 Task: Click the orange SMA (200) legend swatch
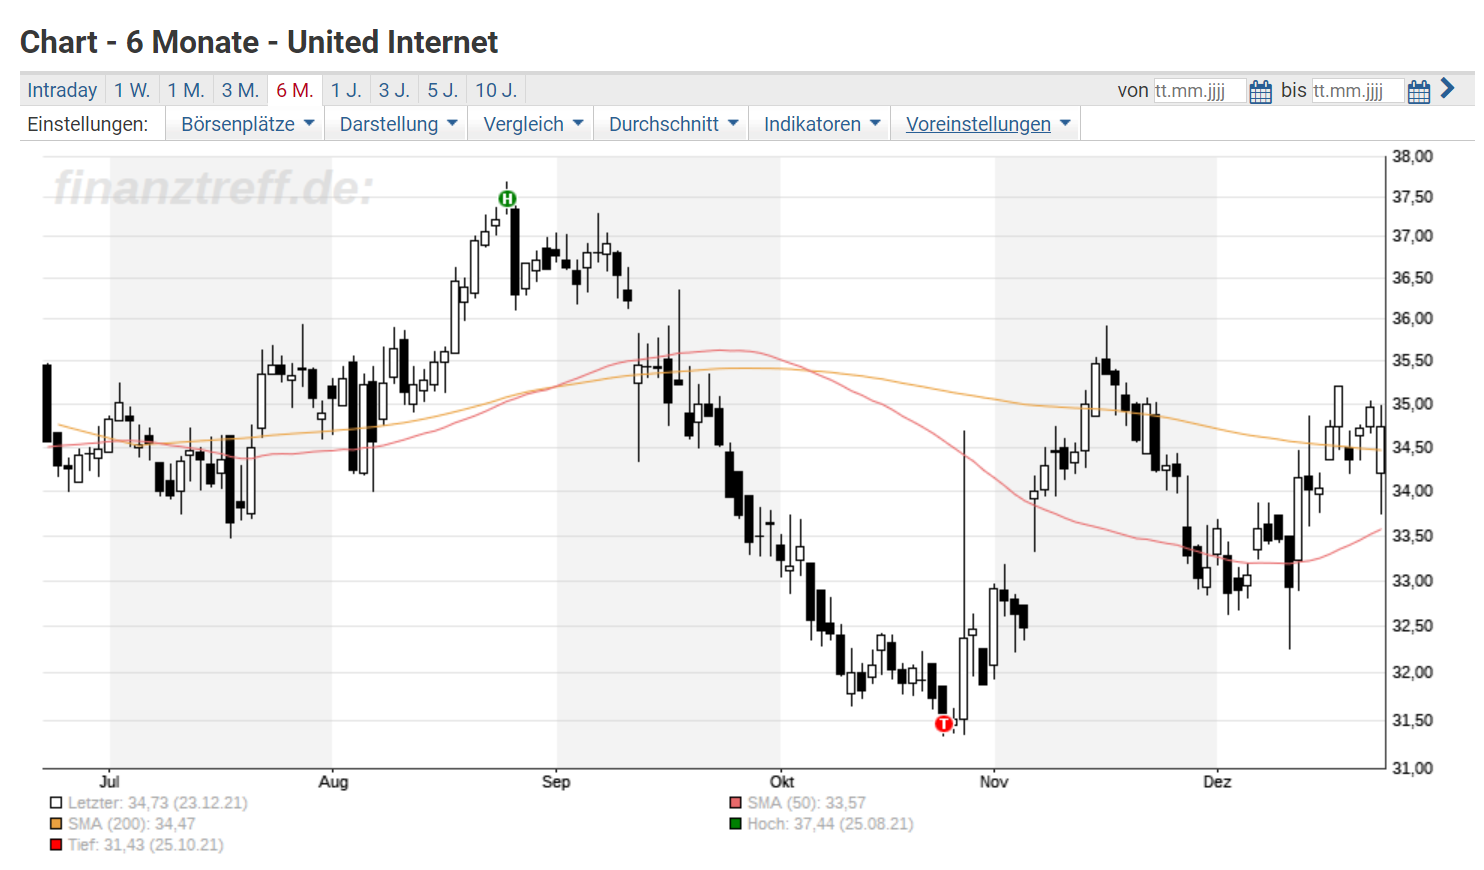click(56, 824)
